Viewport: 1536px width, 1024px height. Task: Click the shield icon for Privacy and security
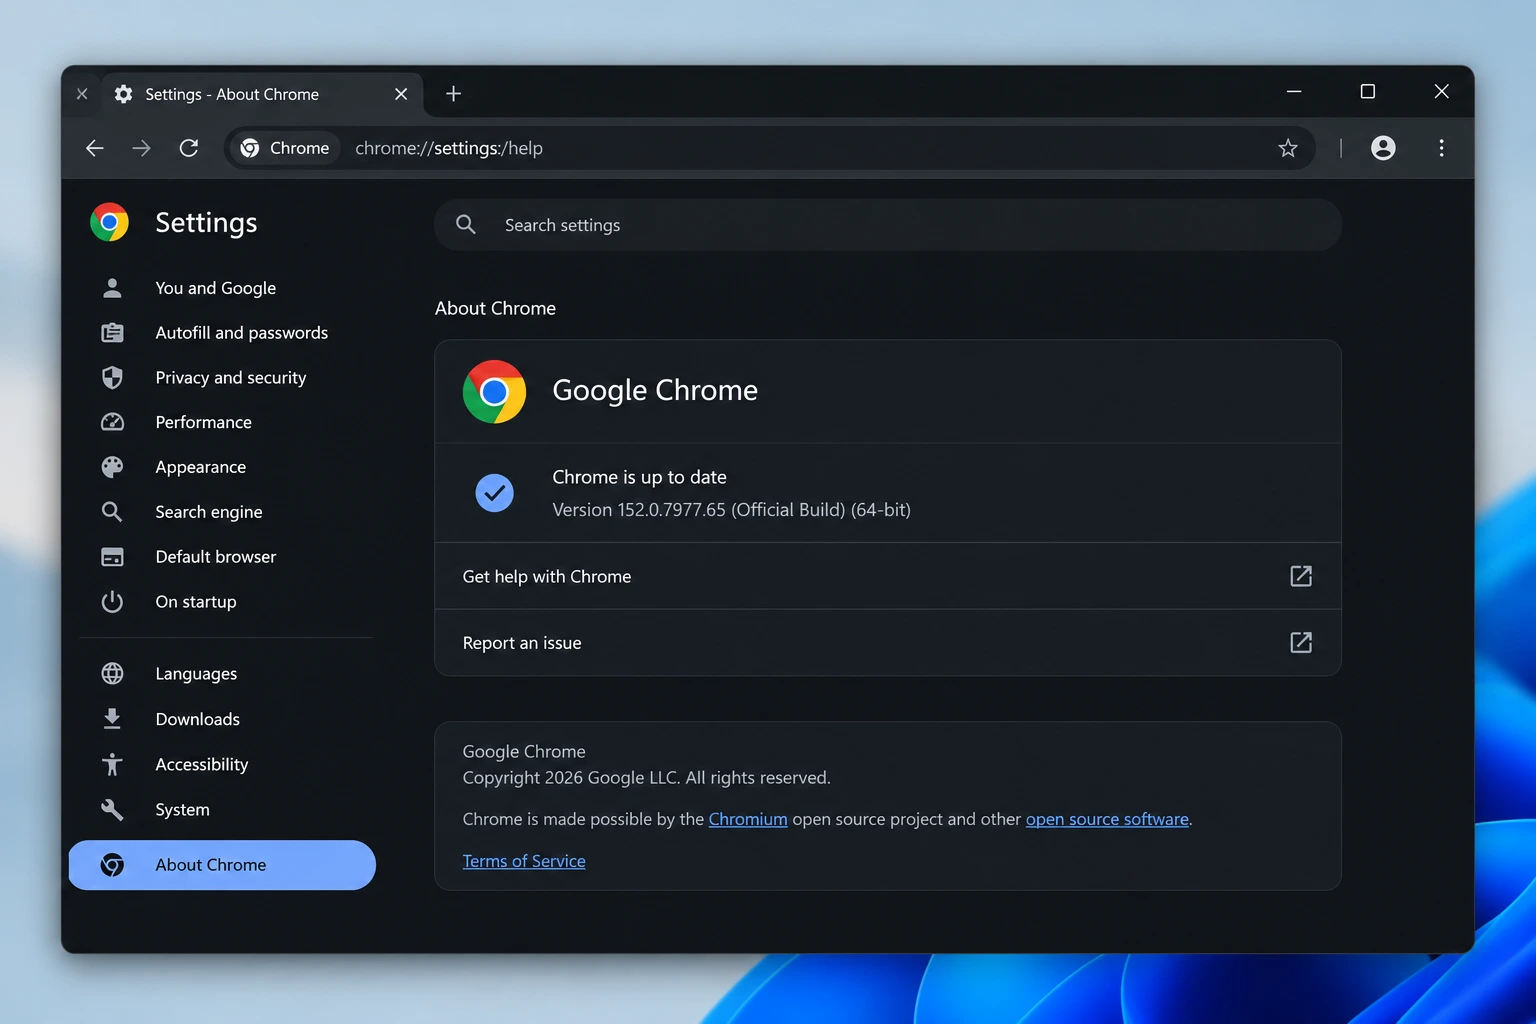pyautogui.click(x=112, y=378)
